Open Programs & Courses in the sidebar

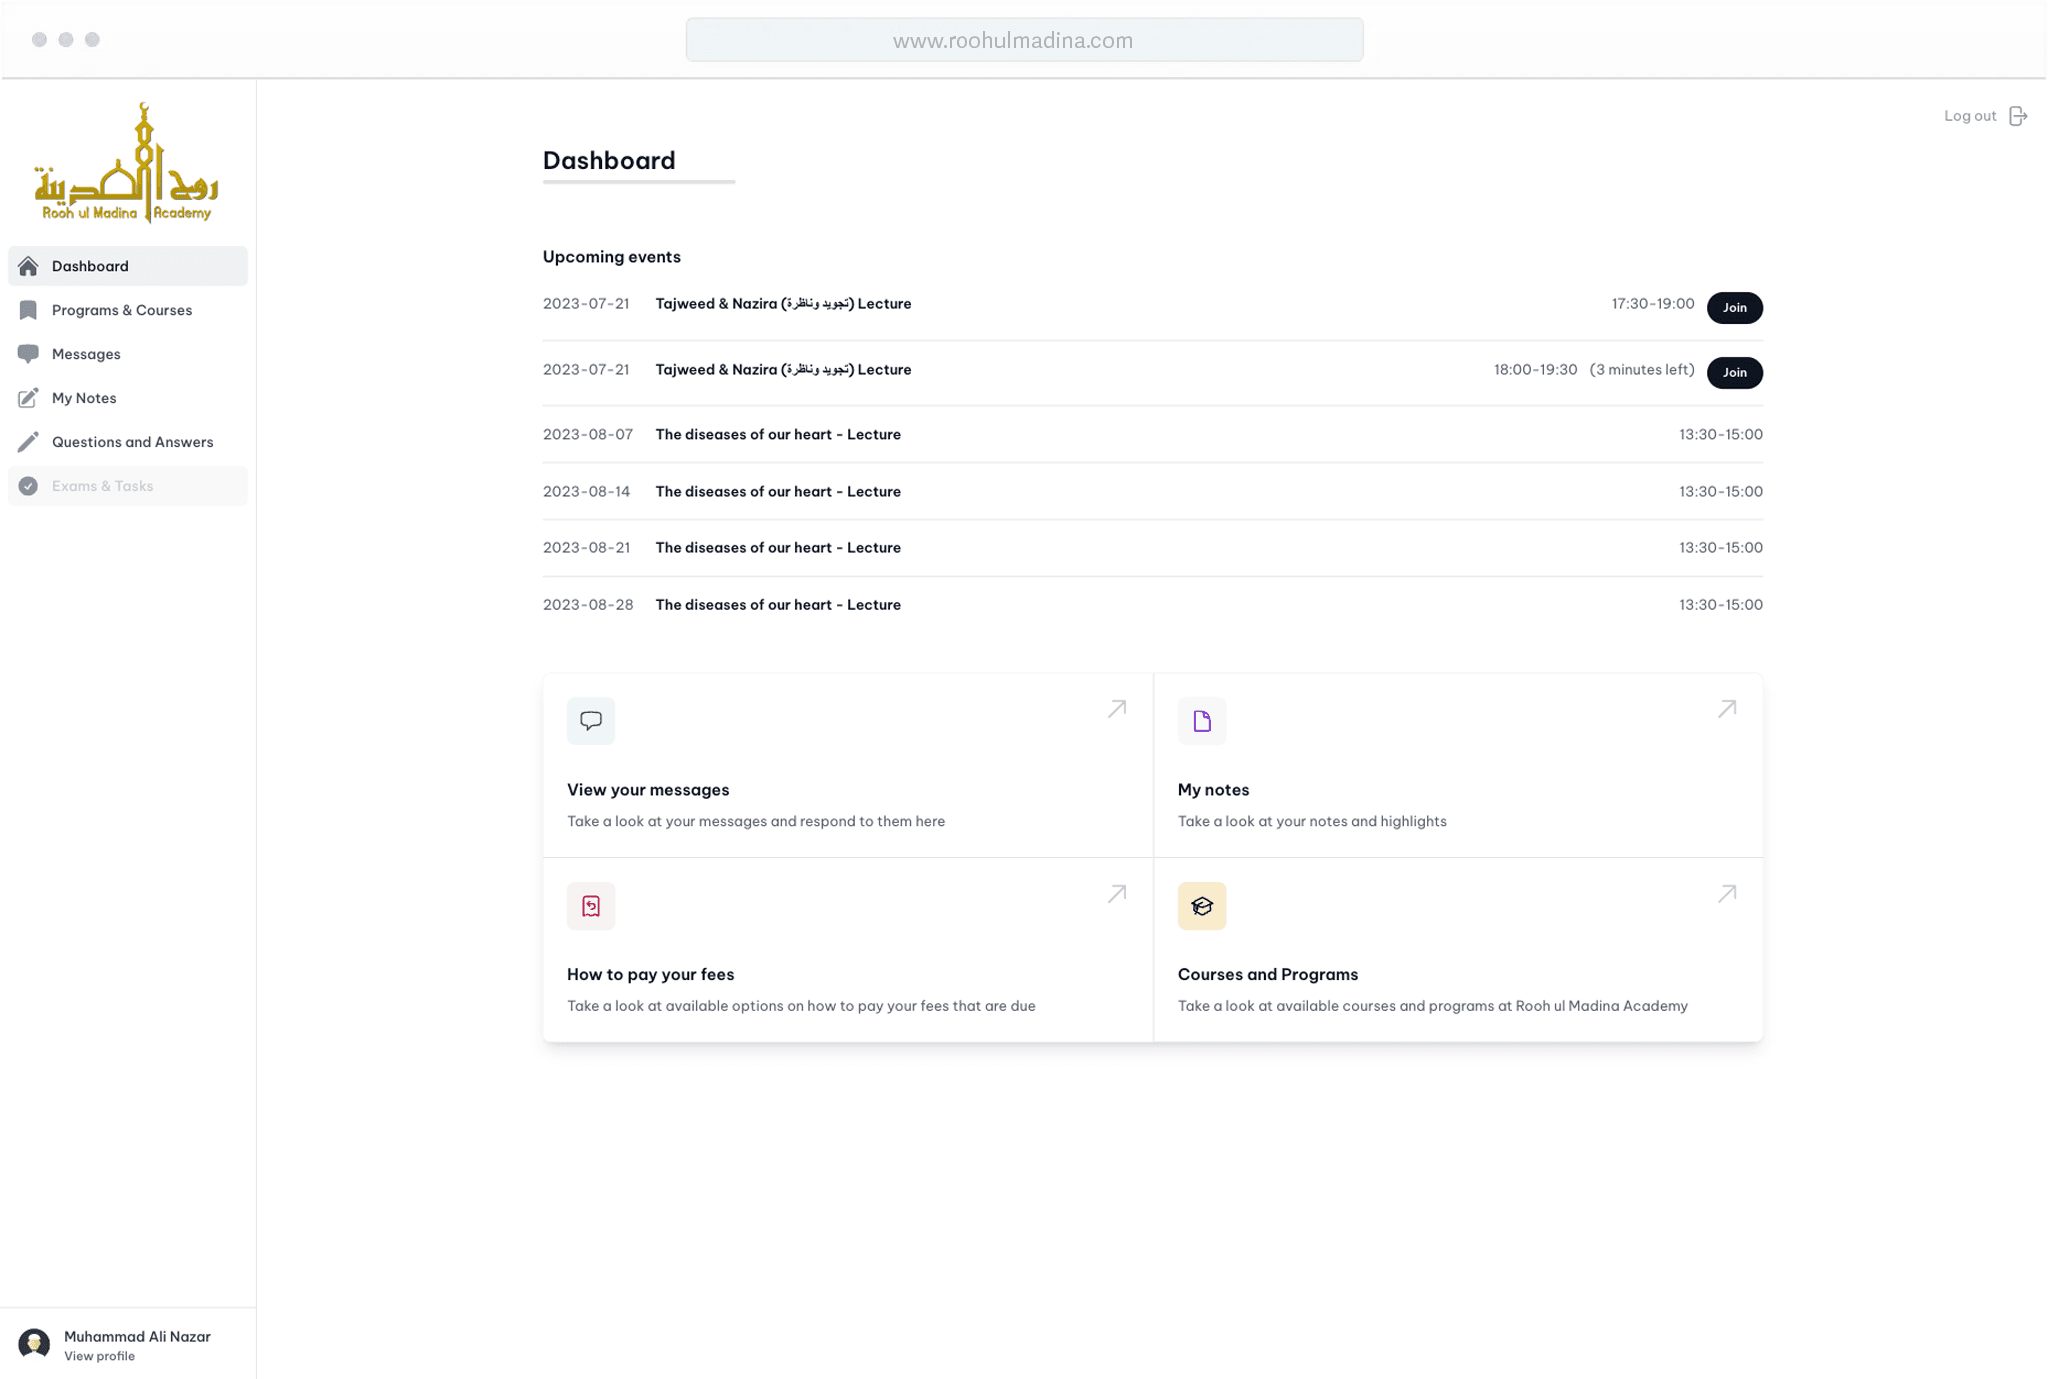pyautogui.click(x=122, y=310)
